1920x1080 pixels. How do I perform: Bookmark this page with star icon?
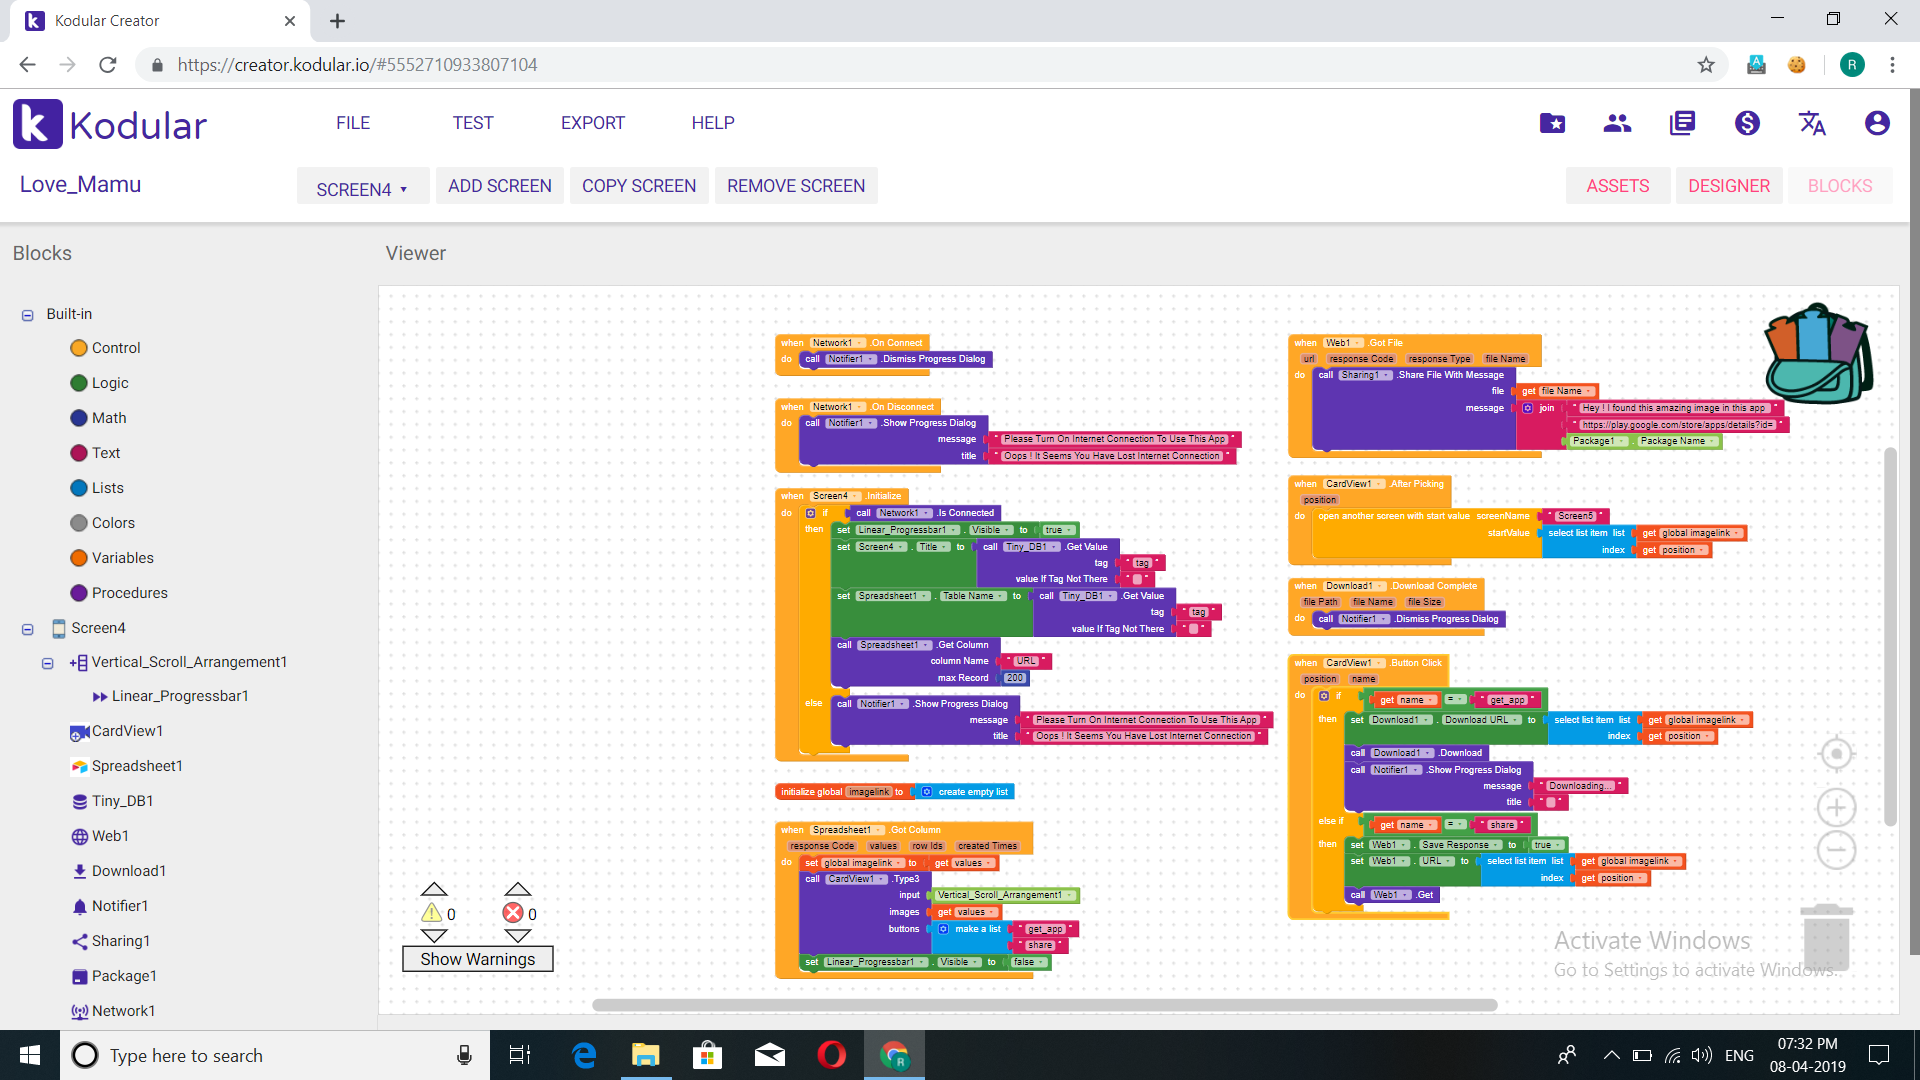(x=1706, y=65)
